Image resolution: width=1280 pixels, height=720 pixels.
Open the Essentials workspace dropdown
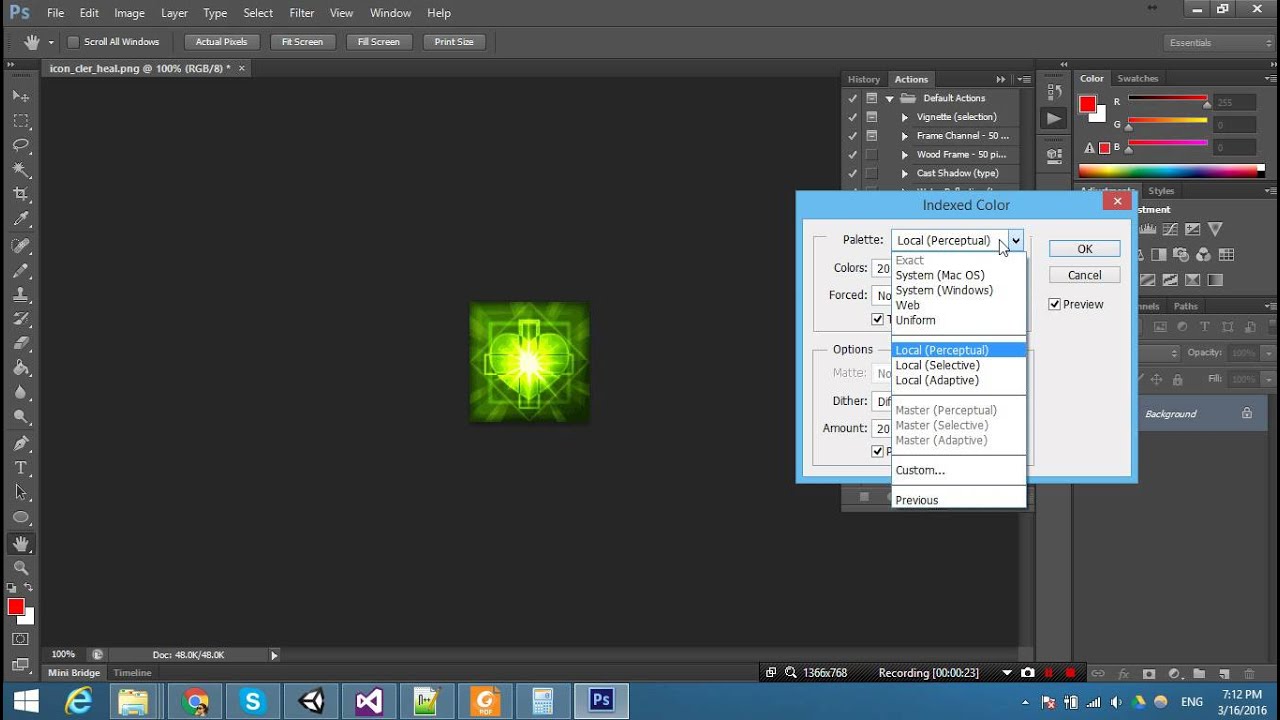(1219, 43)
